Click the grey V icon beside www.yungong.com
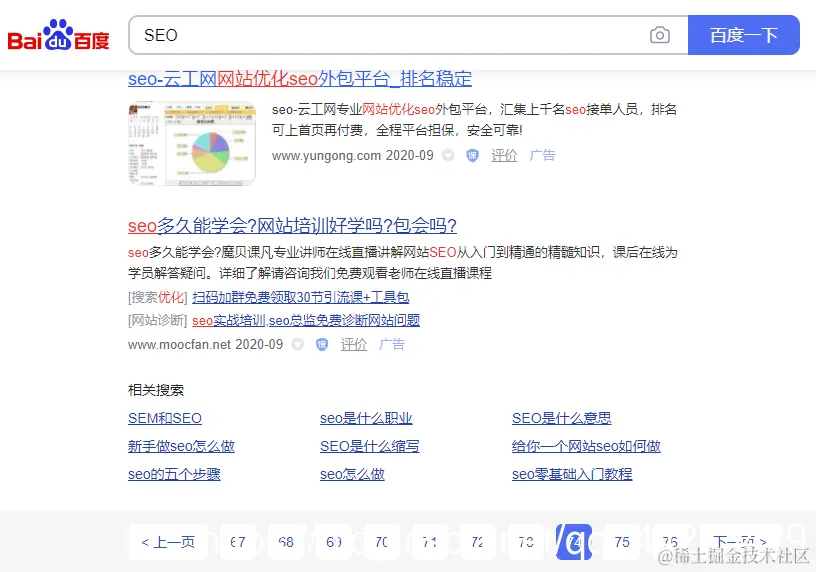Viewport: 816px width, 572px height. 448,155
